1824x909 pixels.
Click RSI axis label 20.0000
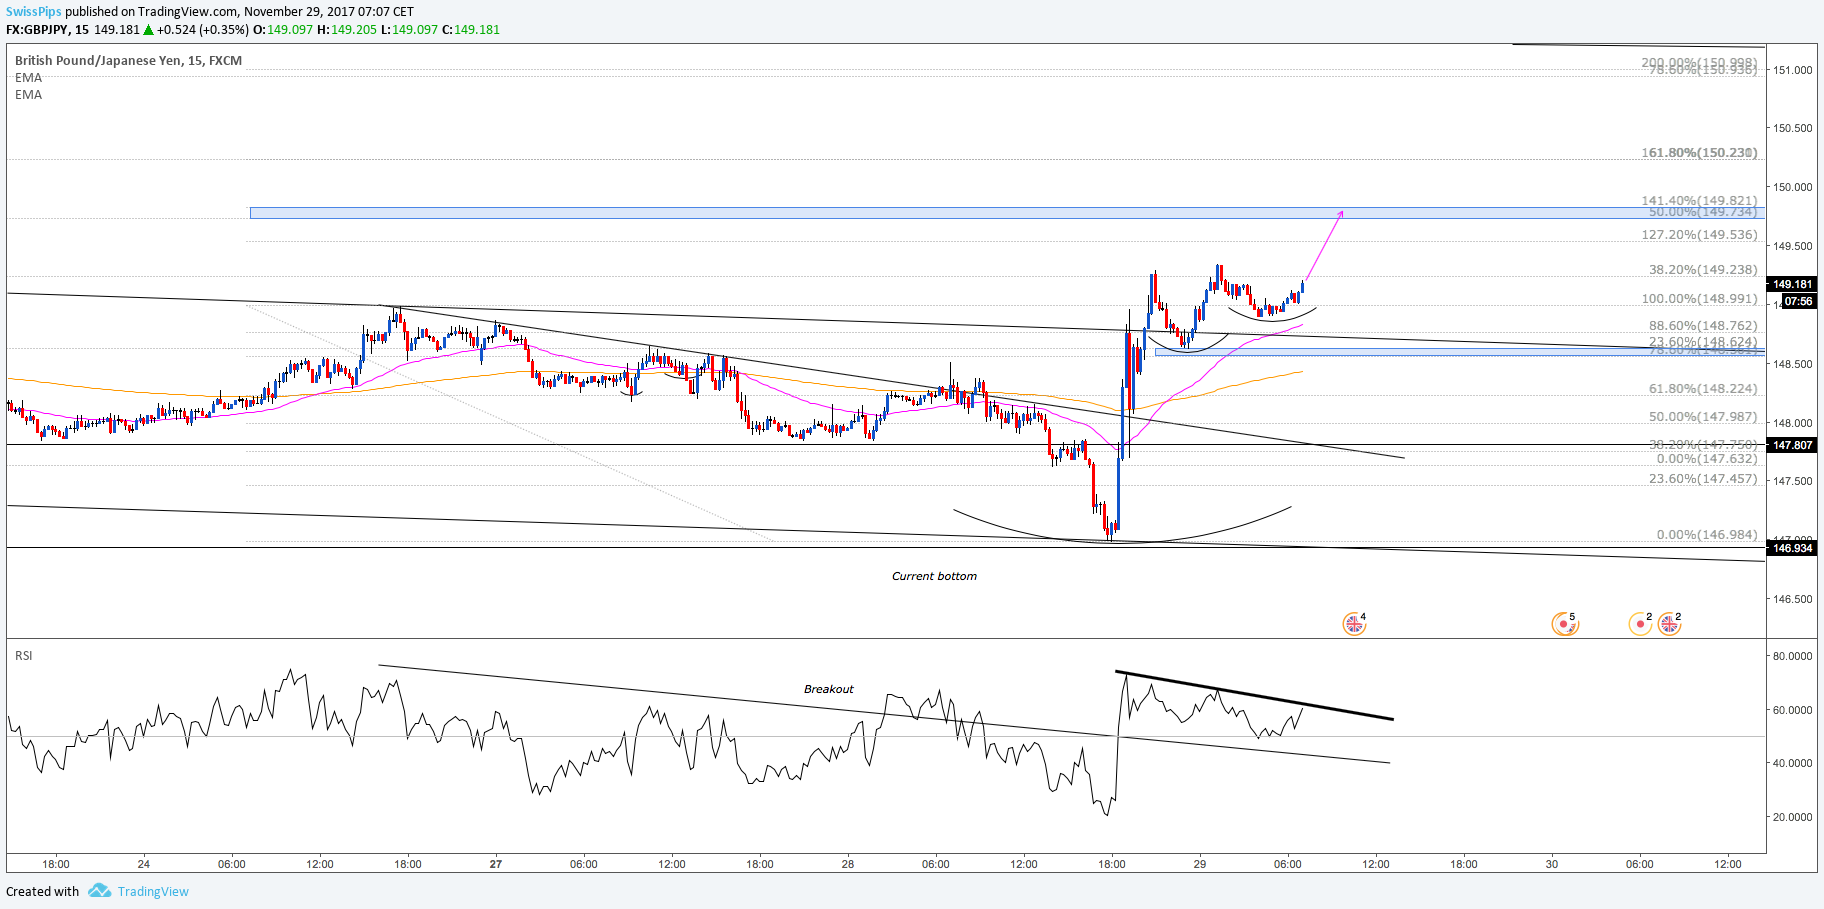[1793, 817]
